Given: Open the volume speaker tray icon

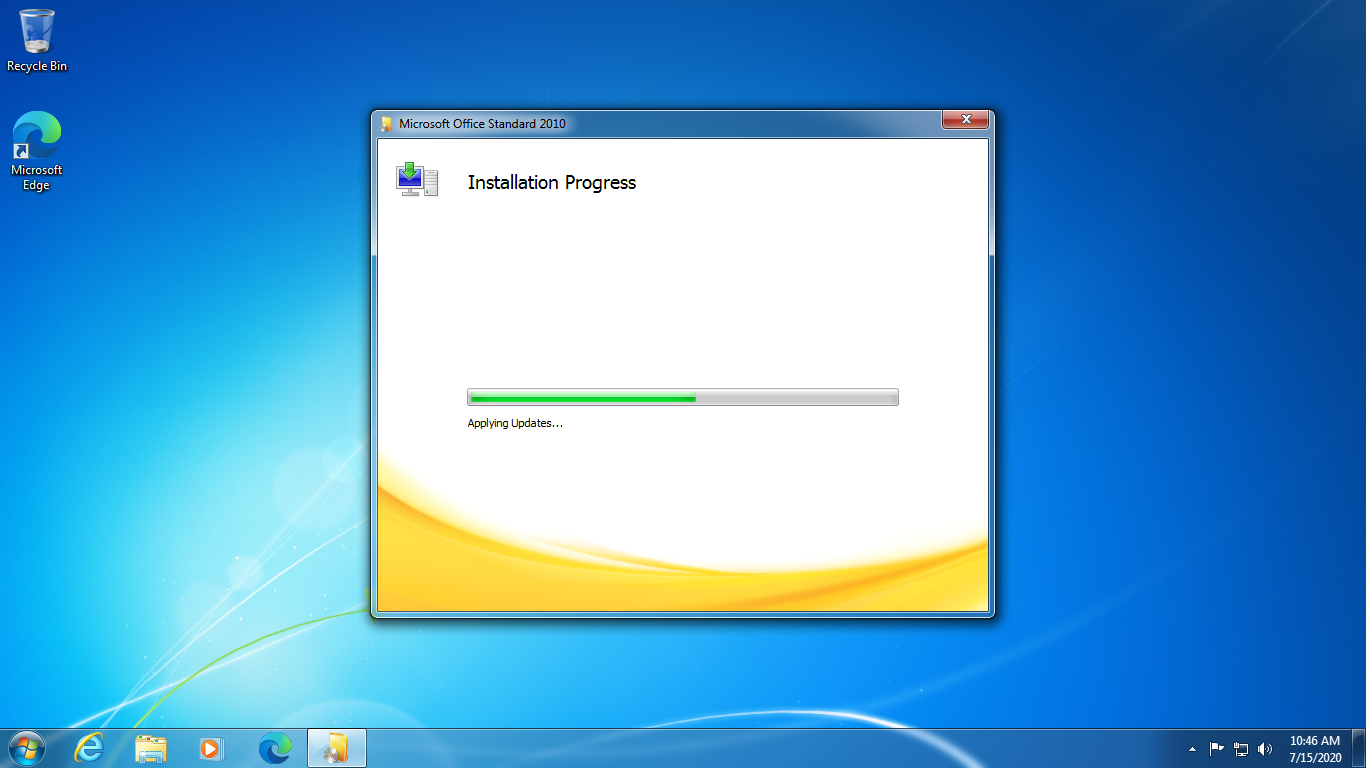Looking at the screenshot, I should tap(1265, 748).
